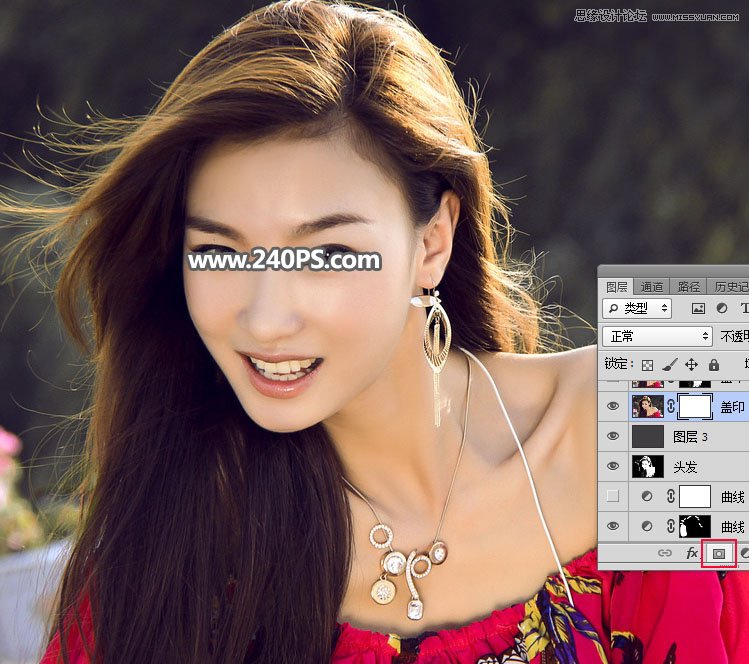Screen dimensions: 749x664
Task: Click mask link icon on hidden 曲线 layer
Action: (671, 496)
